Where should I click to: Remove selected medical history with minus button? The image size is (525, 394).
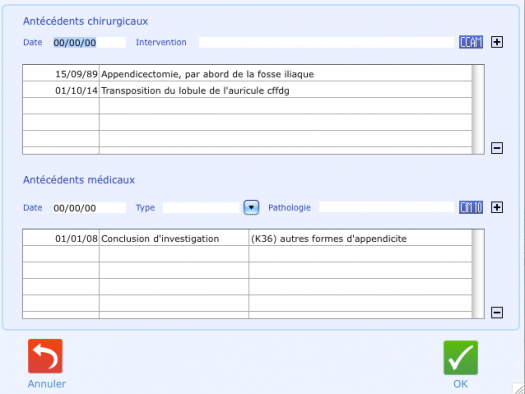tap(497, 312)
